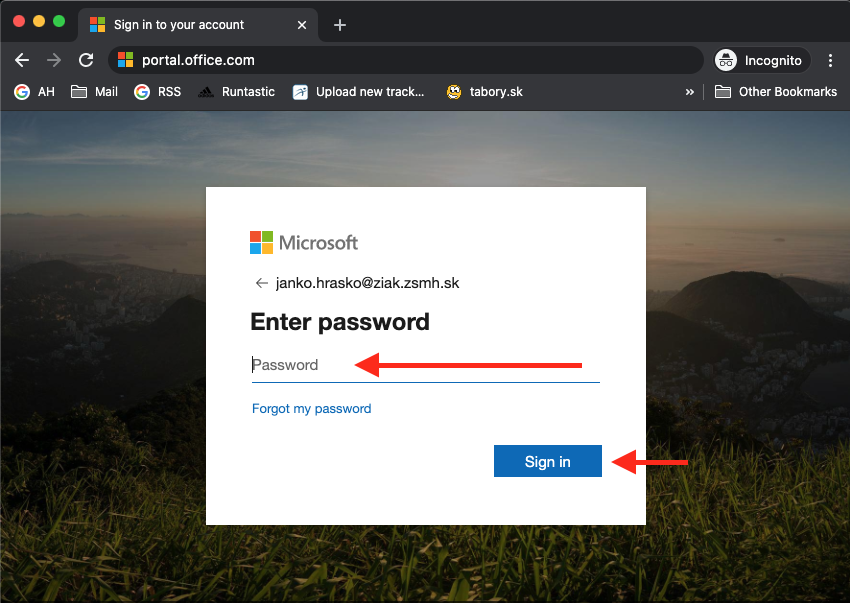Click the Forgot my password link
The width and height of the screenshot is (850, 603).
312,408
